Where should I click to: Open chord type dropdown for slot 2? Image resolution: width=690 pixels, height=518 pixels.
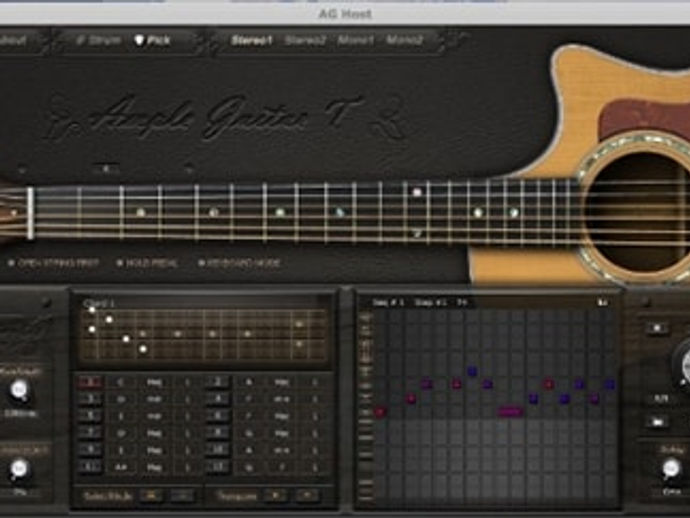coord(282,382)
